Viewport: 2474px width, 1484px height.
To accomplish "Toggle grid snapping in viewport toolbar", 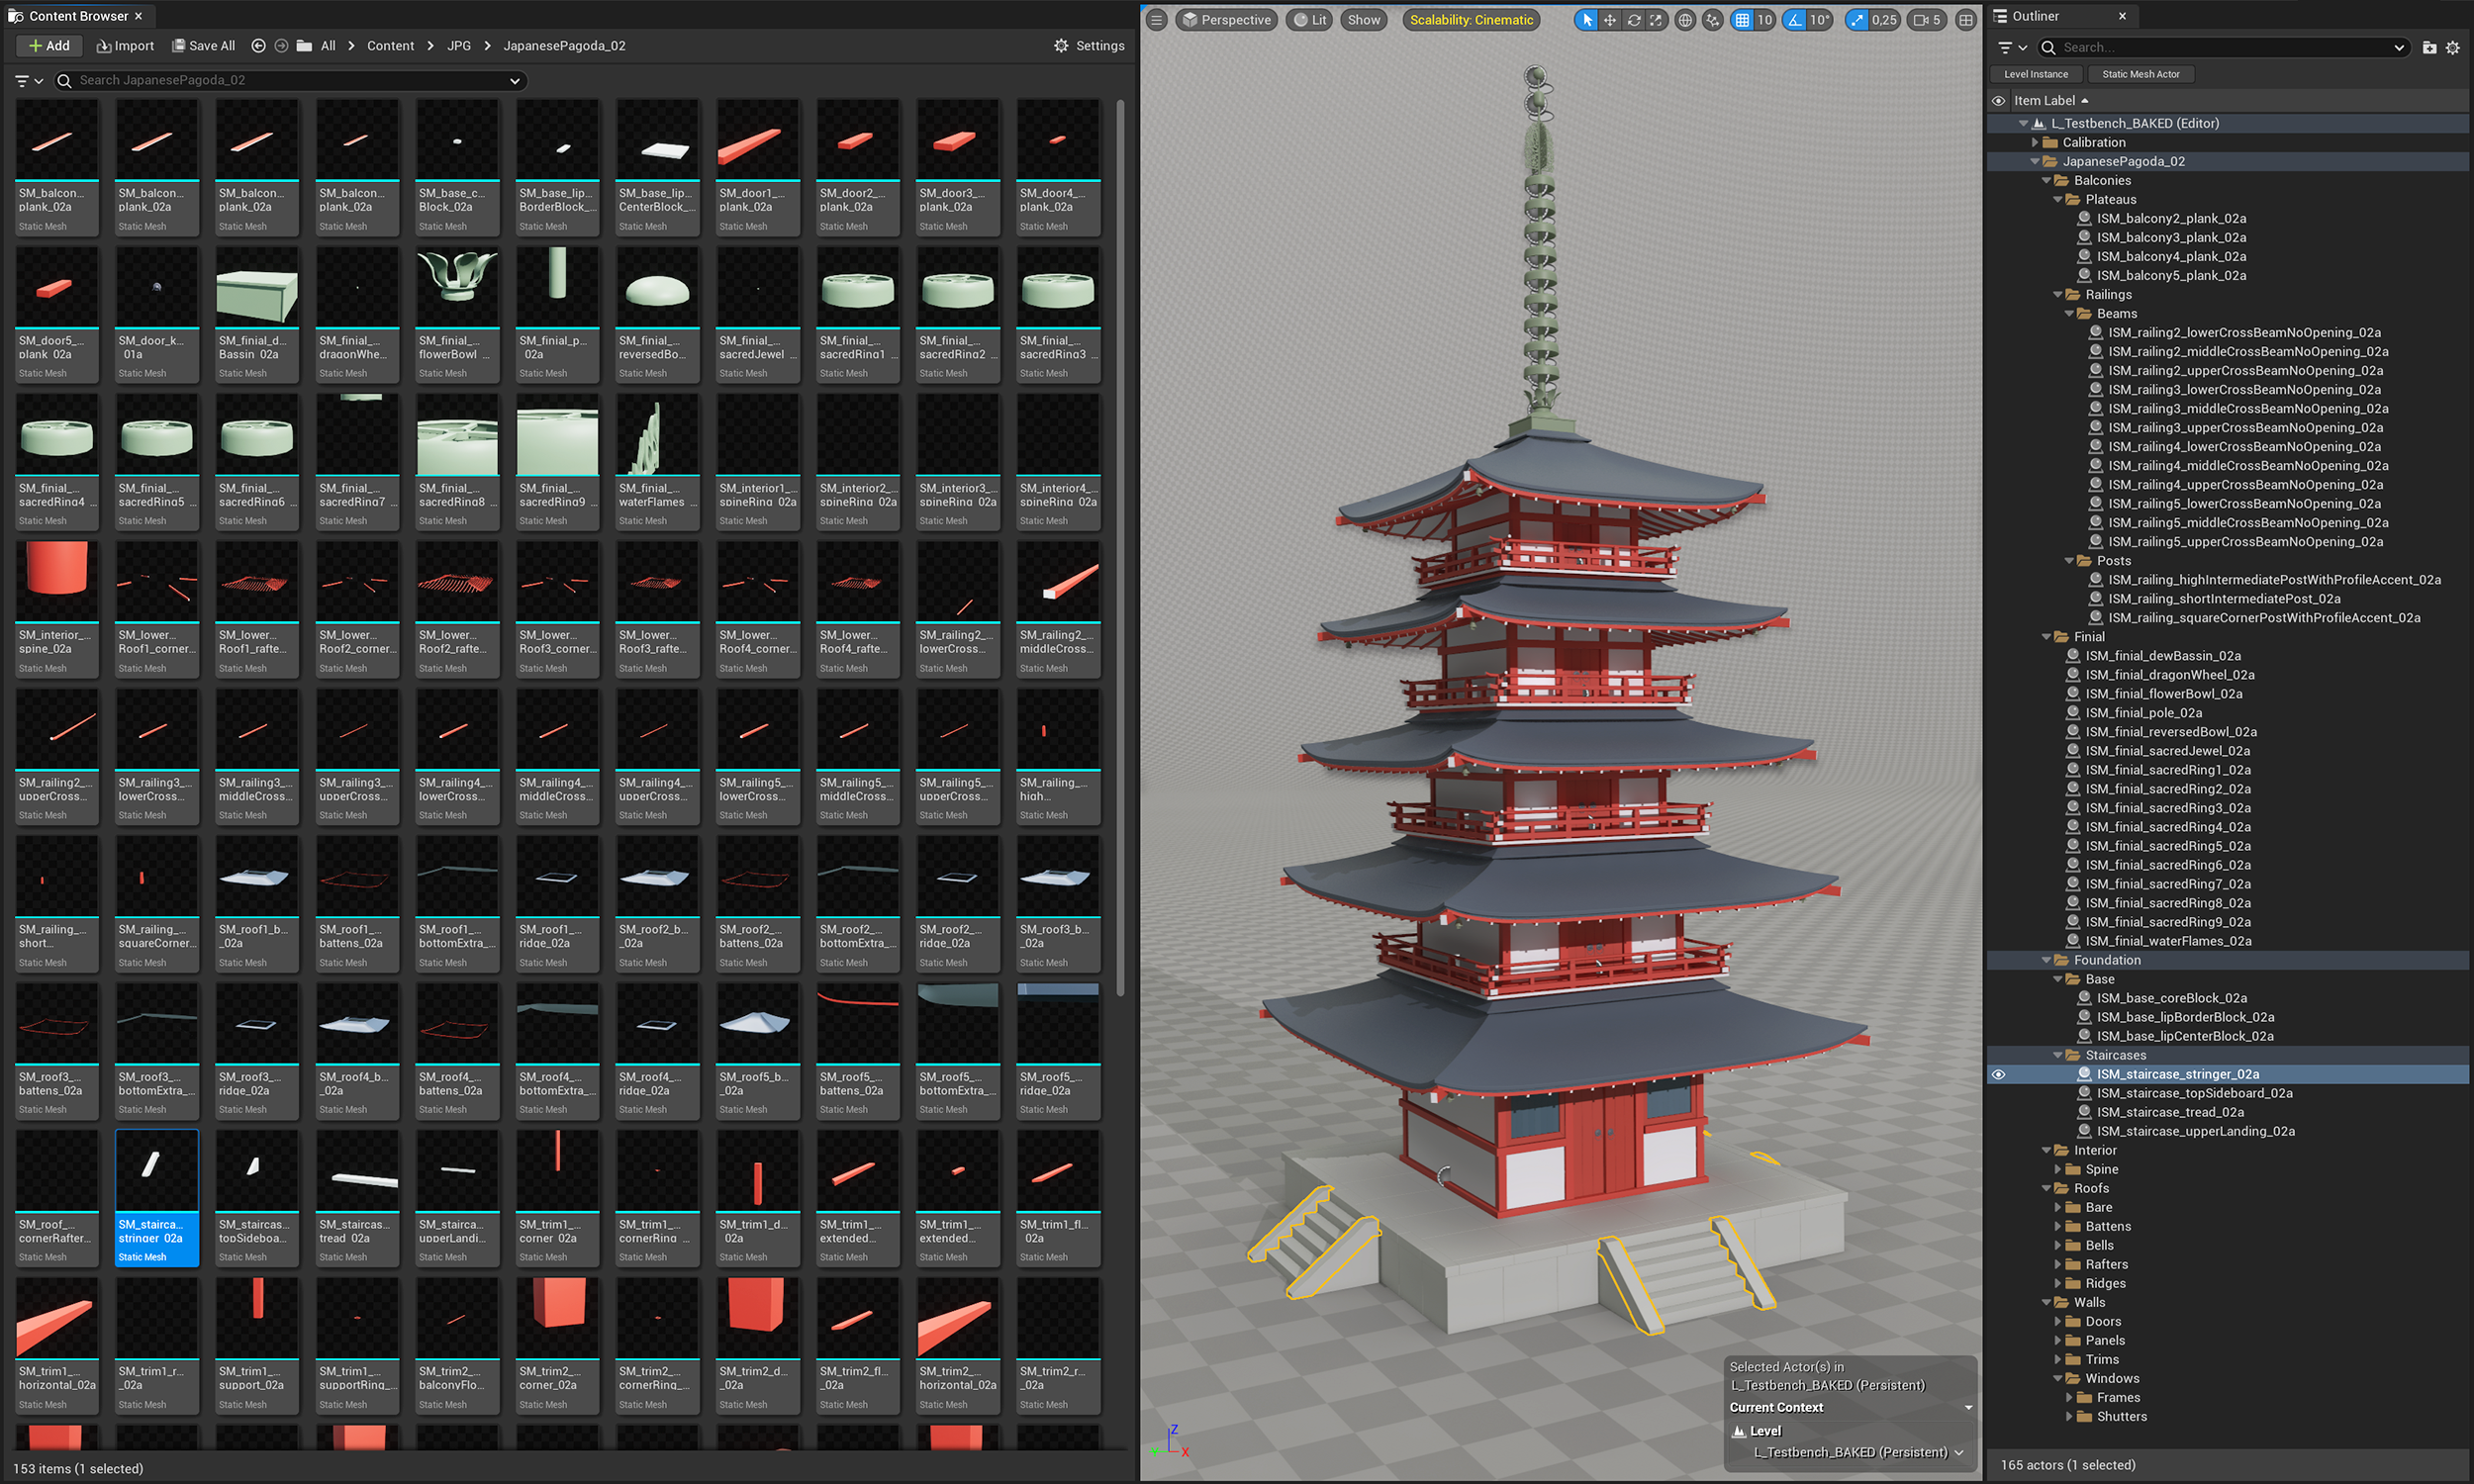I will click(x=1743, y=20).
